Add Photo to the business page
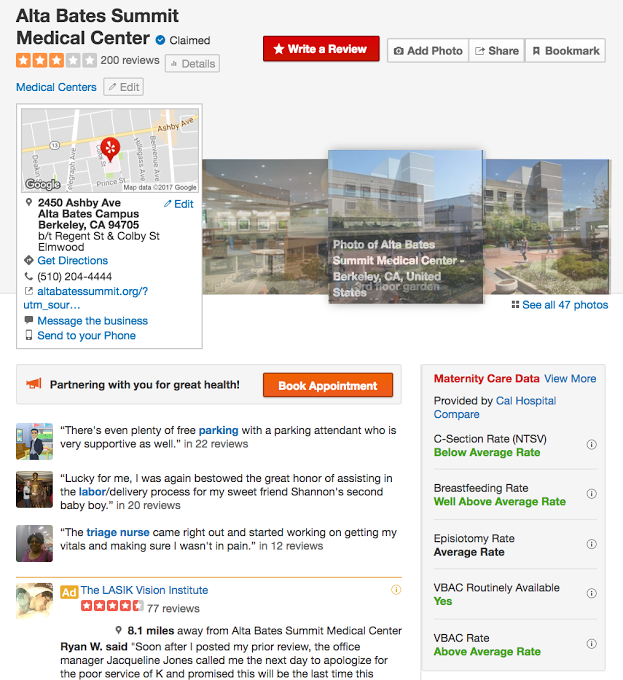 (428, 51)
